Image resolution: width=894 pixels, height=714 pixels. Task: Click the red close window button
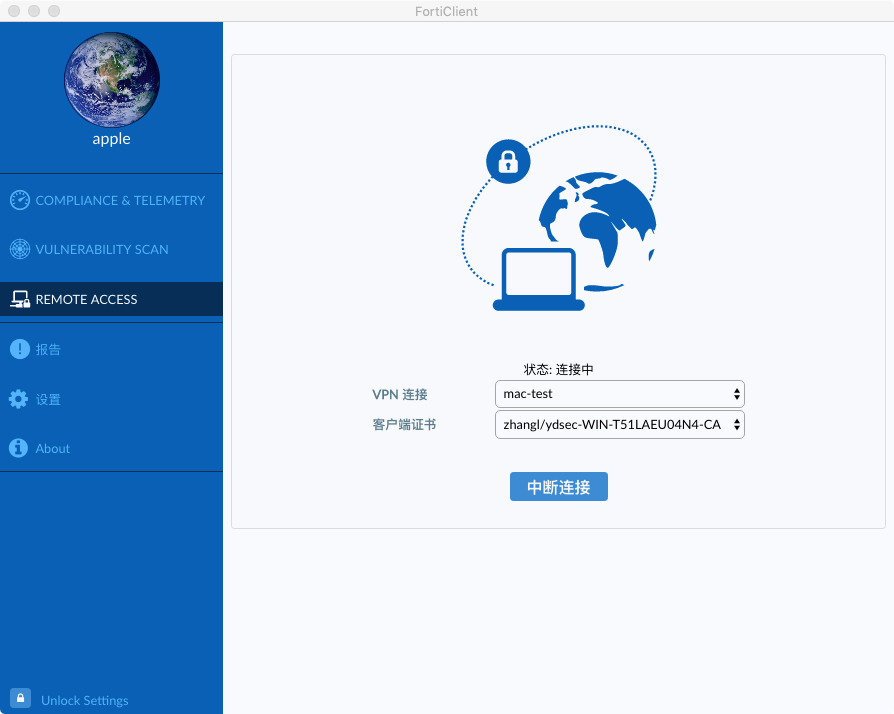point(14,11)
